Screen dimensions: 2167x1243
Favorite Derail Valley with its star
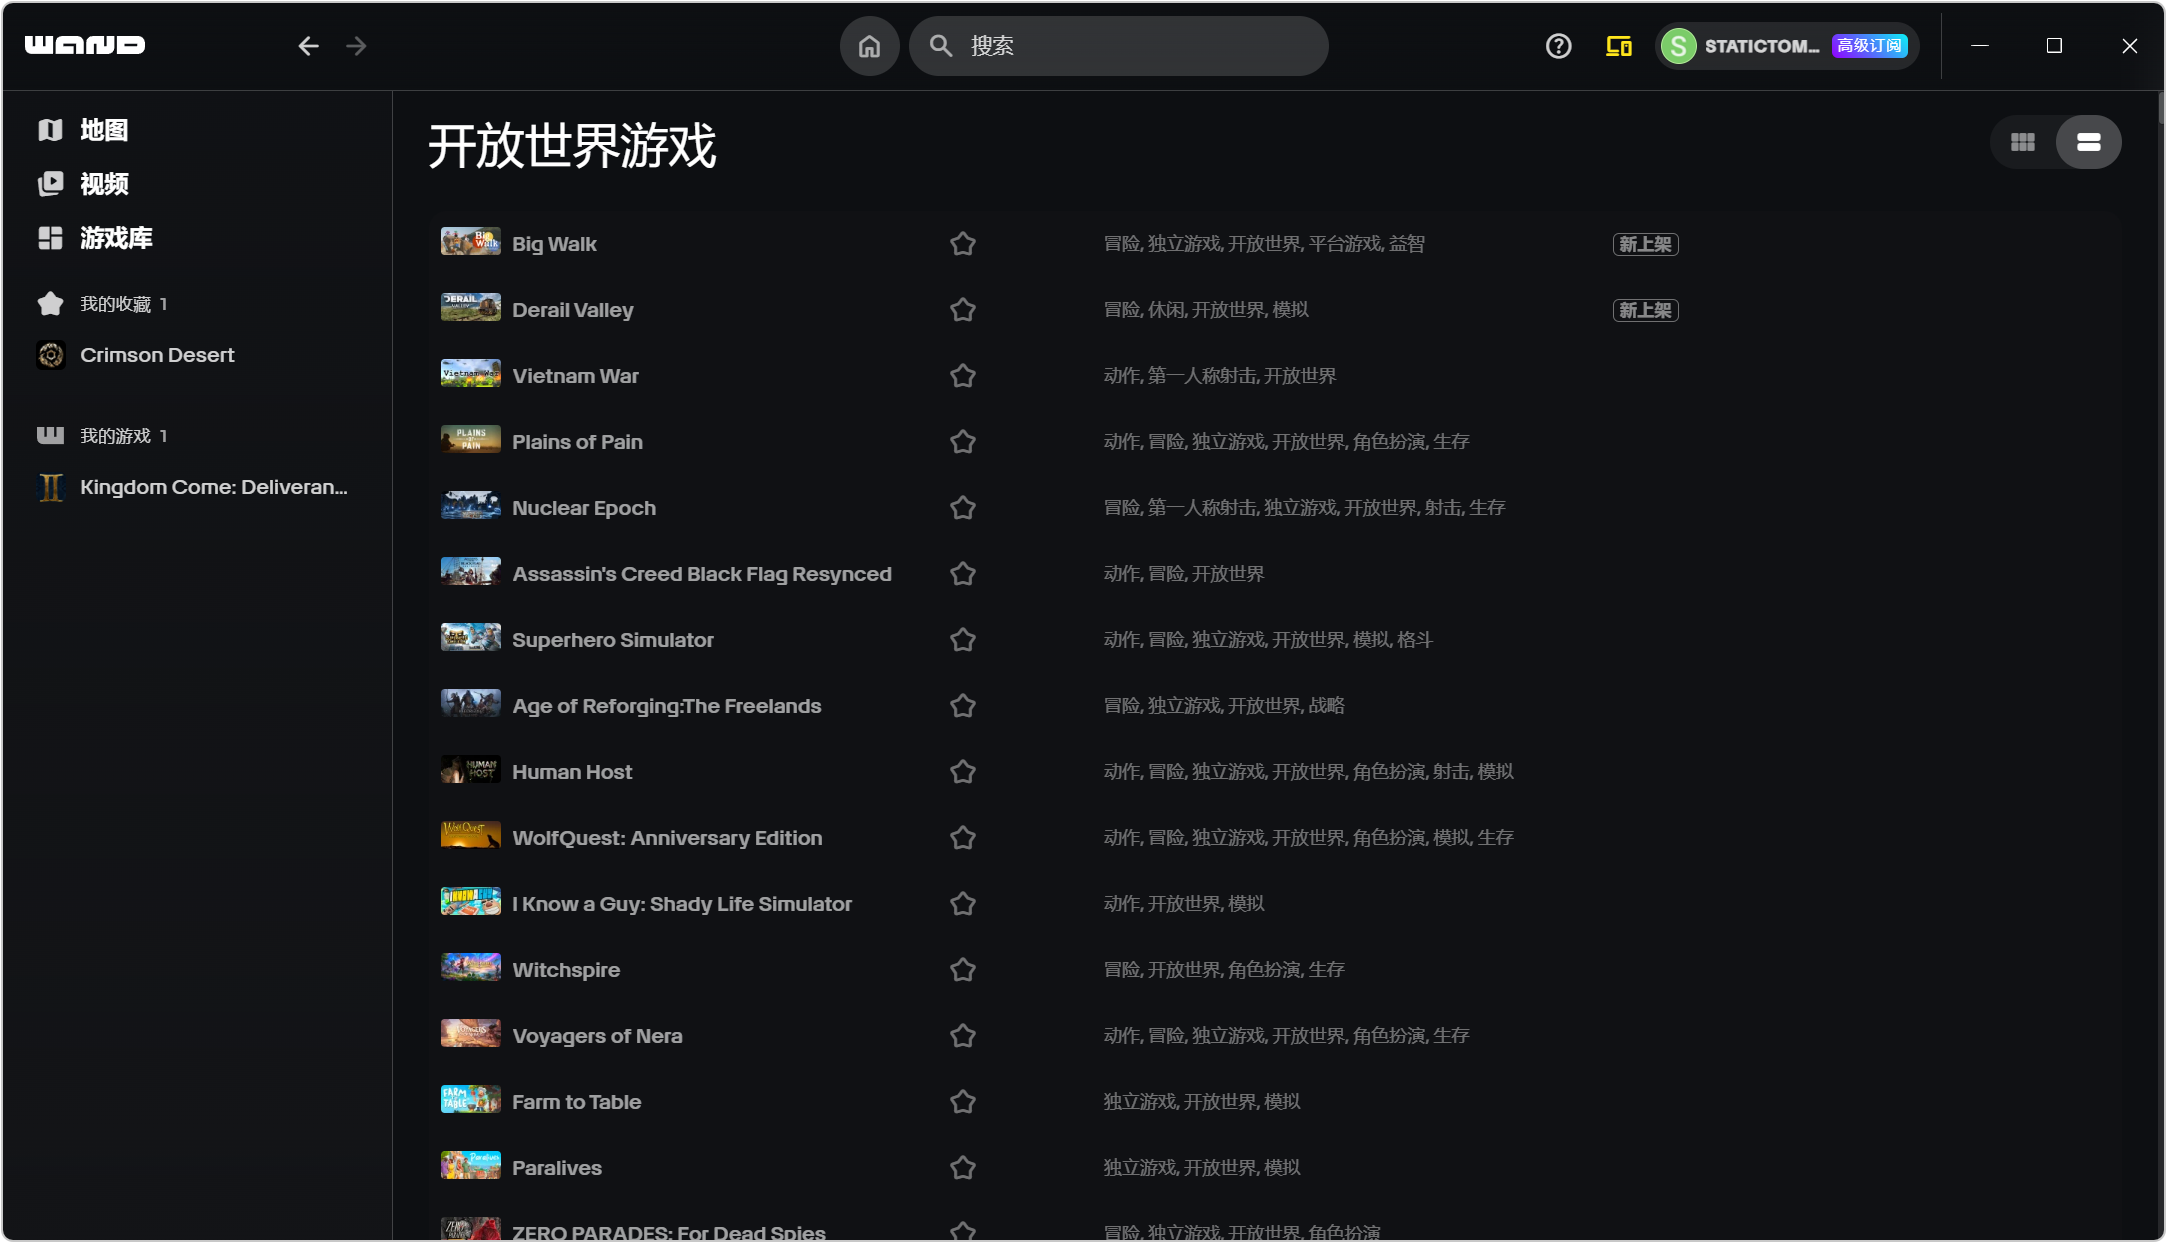[x=963, y=310]
